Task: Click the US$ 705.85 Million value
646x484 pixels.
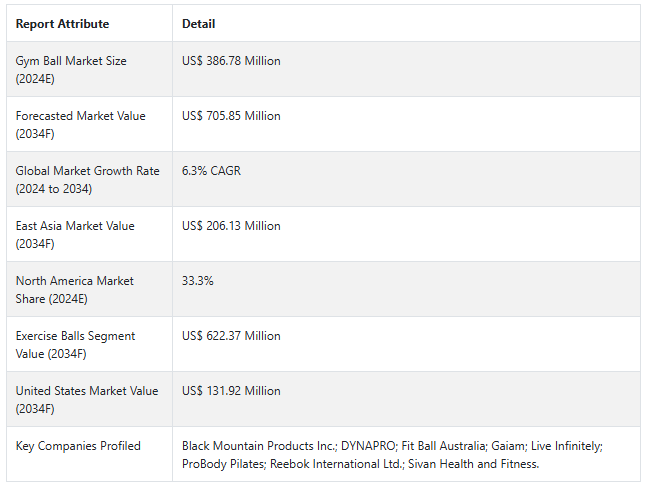Action: point(231,116)
